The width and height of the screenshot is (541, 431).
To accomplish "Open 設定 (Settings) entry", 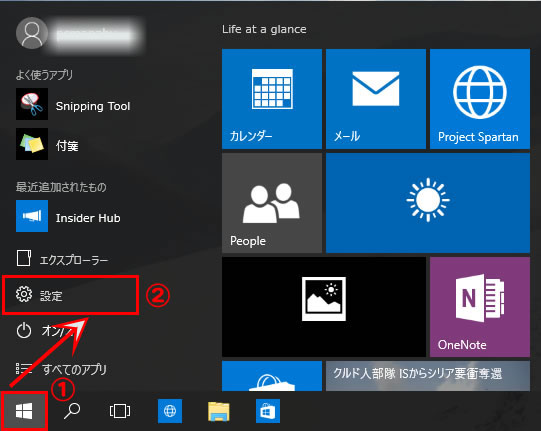I will pyautogui.click(x=70, y=295).
